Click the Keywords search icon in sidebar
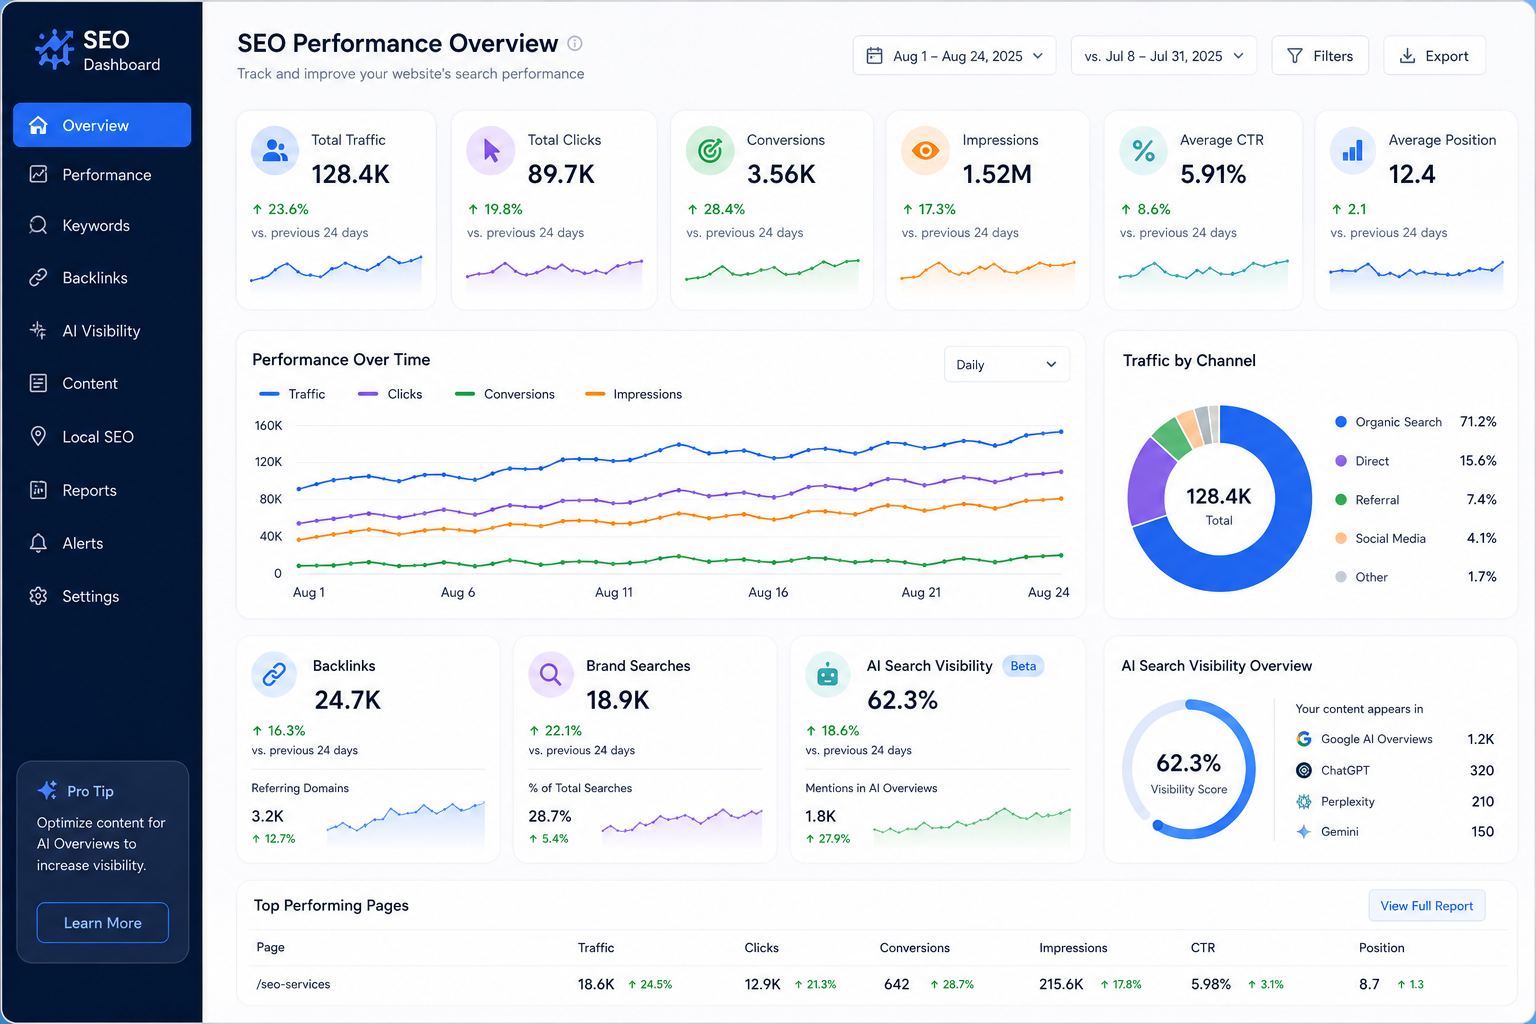This screenshot has height=1024, width=1536. 38,225
